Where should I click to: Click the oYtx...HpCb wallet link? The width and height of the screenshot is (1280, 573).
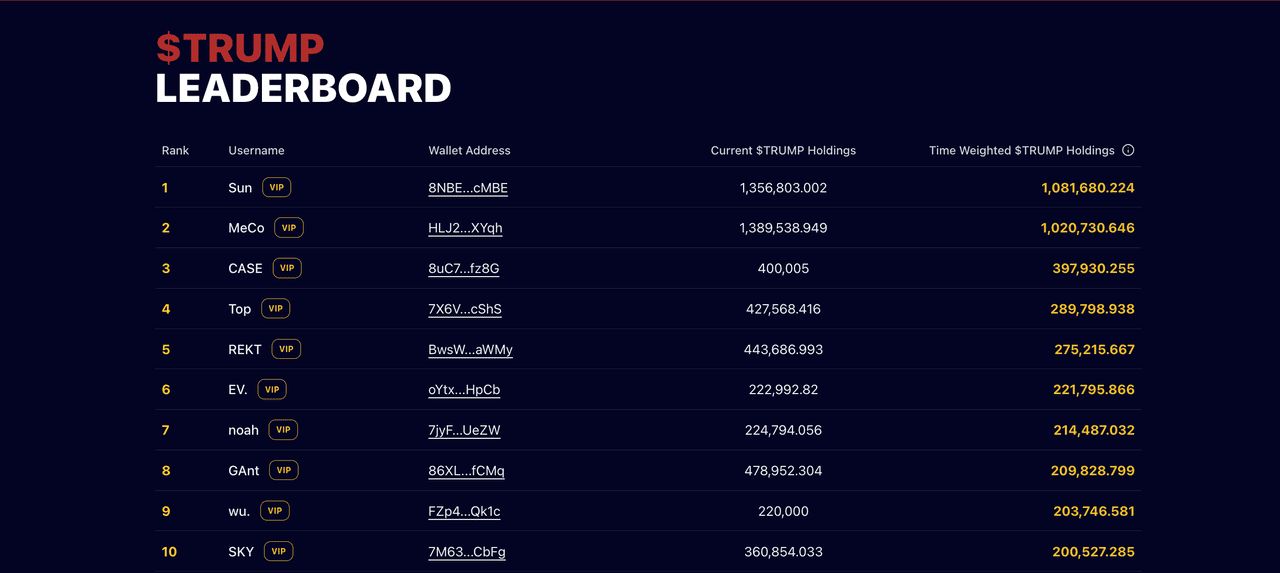pos(464,390)
